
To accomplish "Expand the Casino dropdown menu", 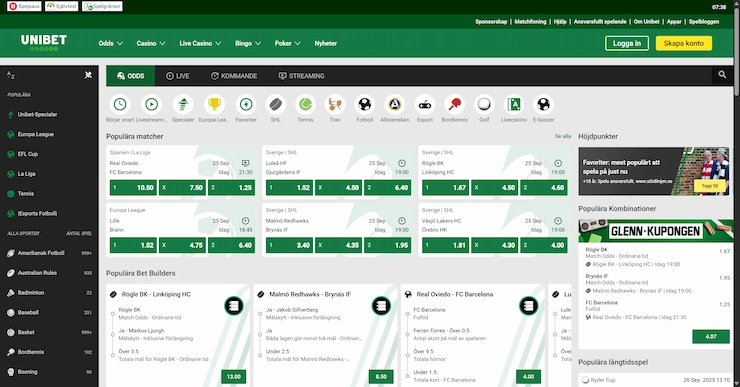I will tap(151, 43).
